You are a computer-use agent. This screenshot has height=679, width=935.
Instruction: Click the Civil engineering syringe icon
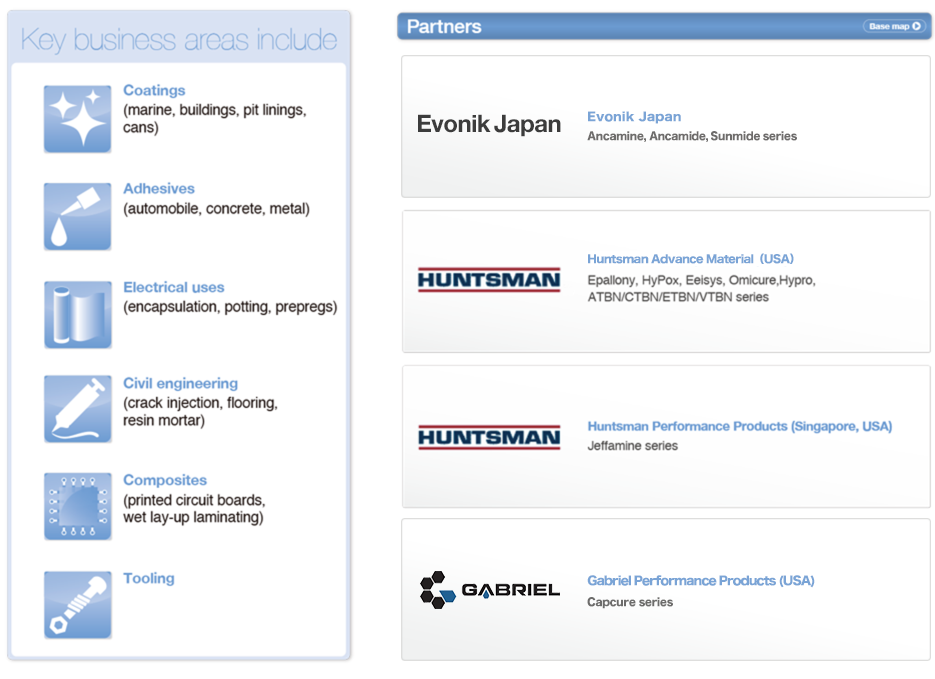coord(78,409)
